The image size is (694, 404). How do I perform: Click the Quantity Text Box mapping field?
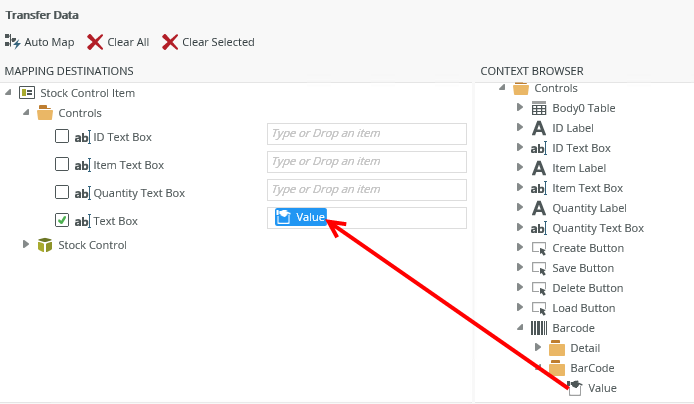click(366, 190)
